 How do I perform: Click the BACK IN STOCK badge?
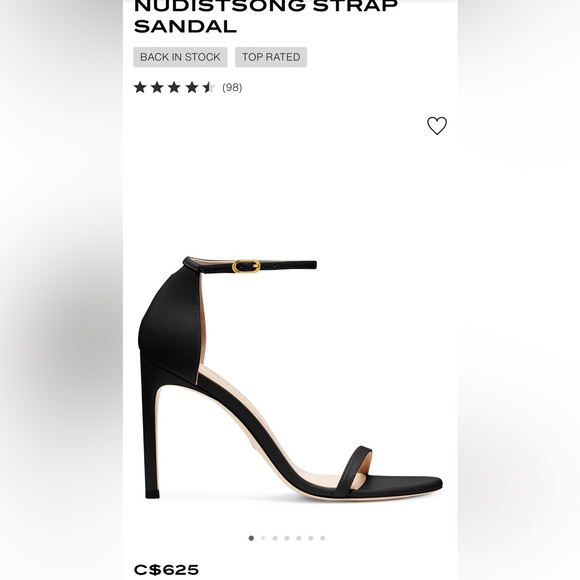(x=180, y=57)
